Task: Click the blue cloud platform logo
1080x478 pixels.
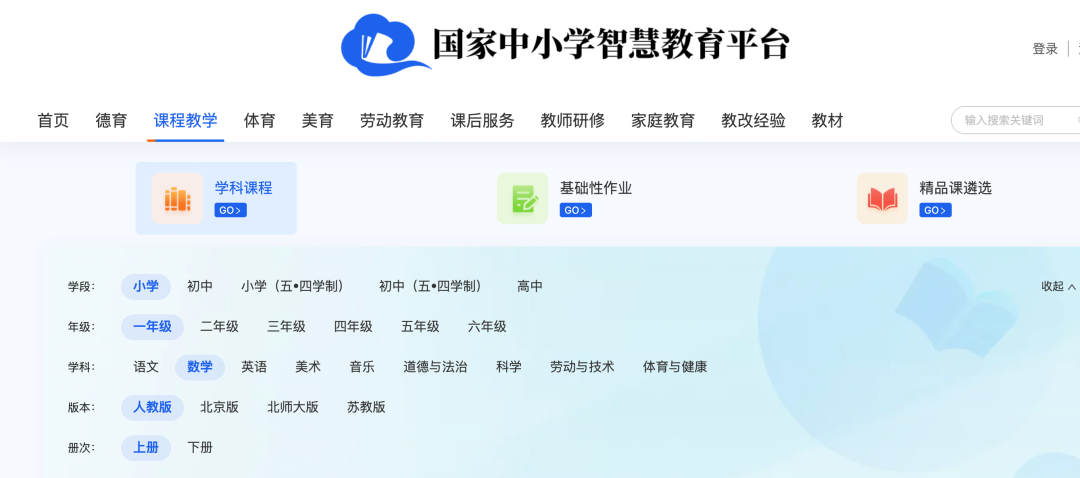Action: [x=386, y=44]
